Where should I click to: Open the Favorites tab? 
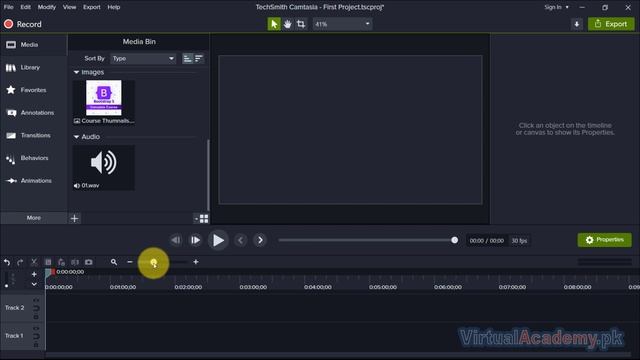point(33,90)
